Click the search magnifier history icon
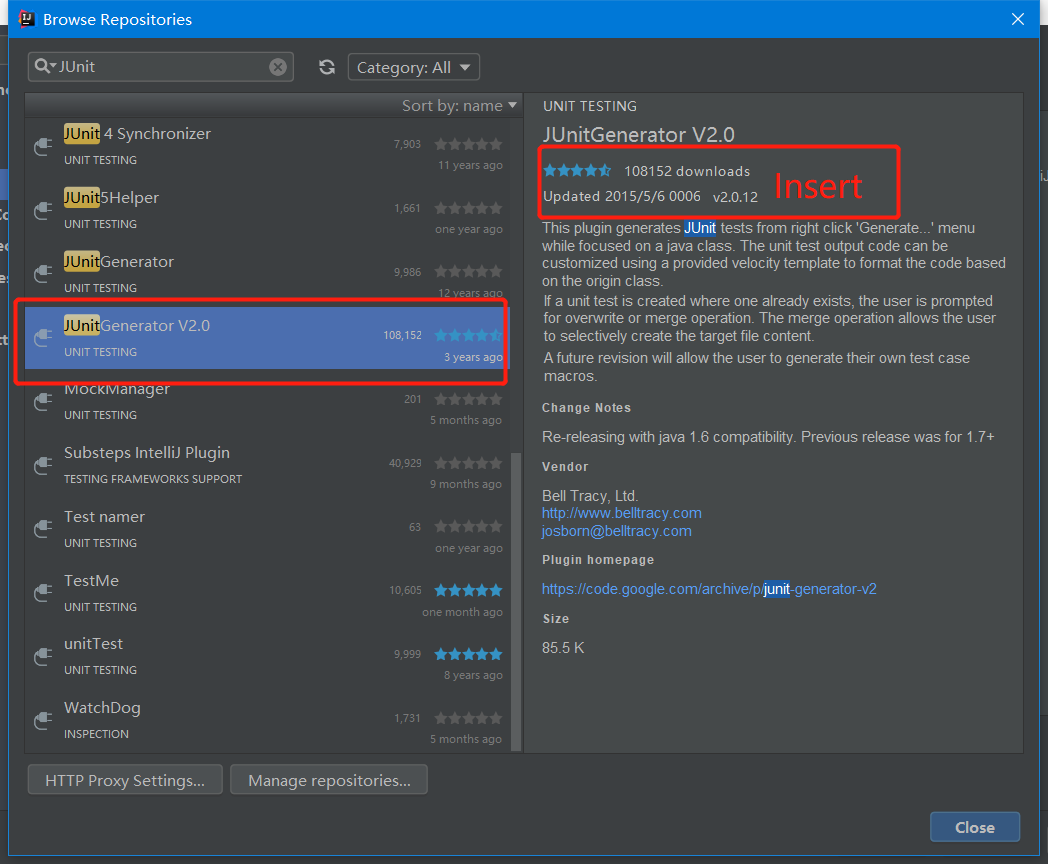1048x864 pixels. pyautogui.click(x=45, y=66)
